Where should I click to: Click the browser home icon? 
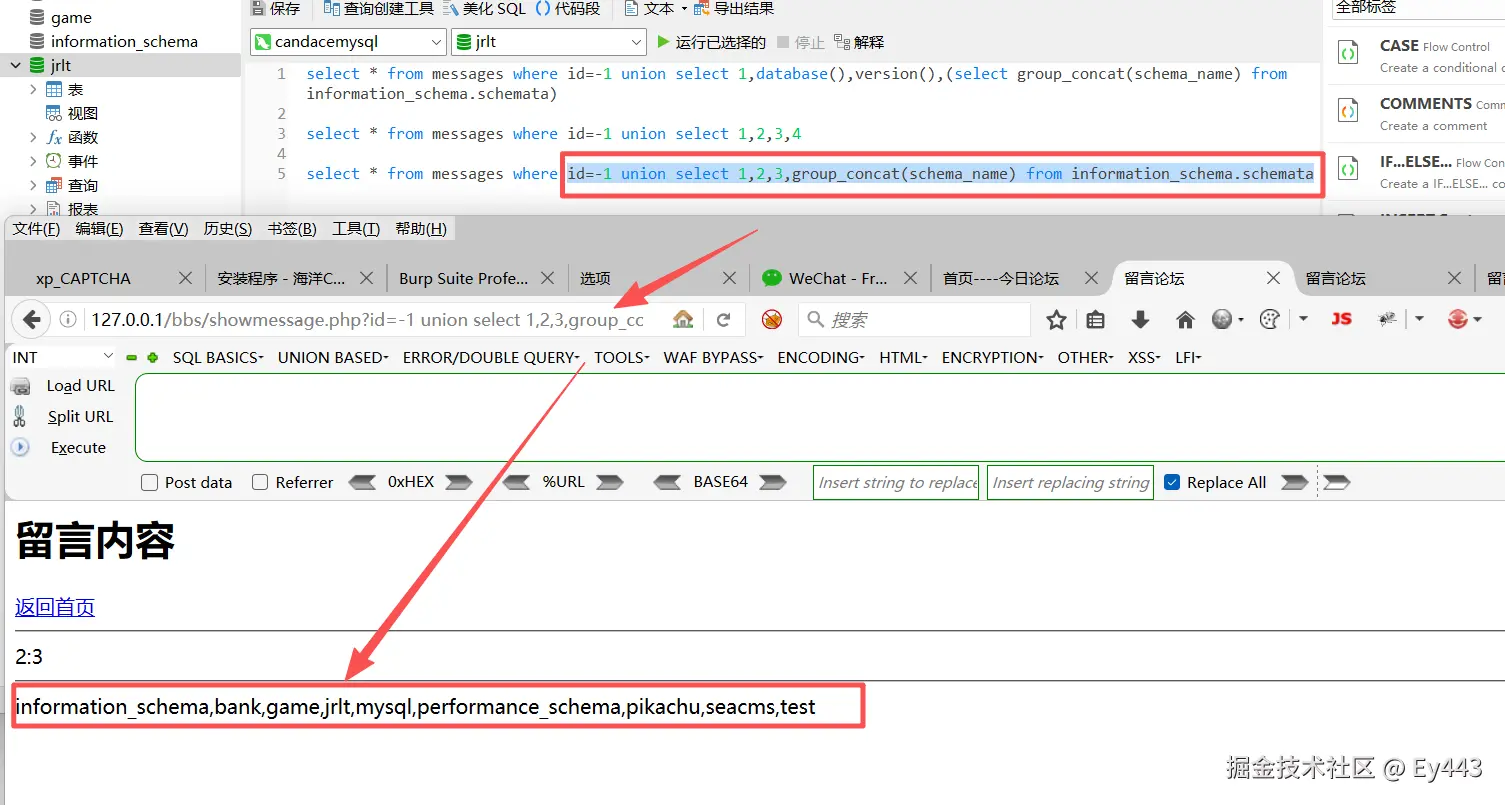click(1185, 320)
